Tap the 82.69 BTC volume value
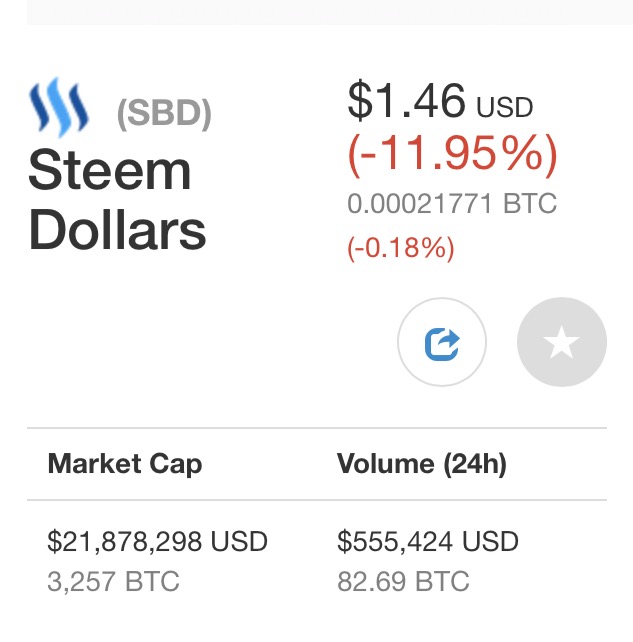 [403, 581]
